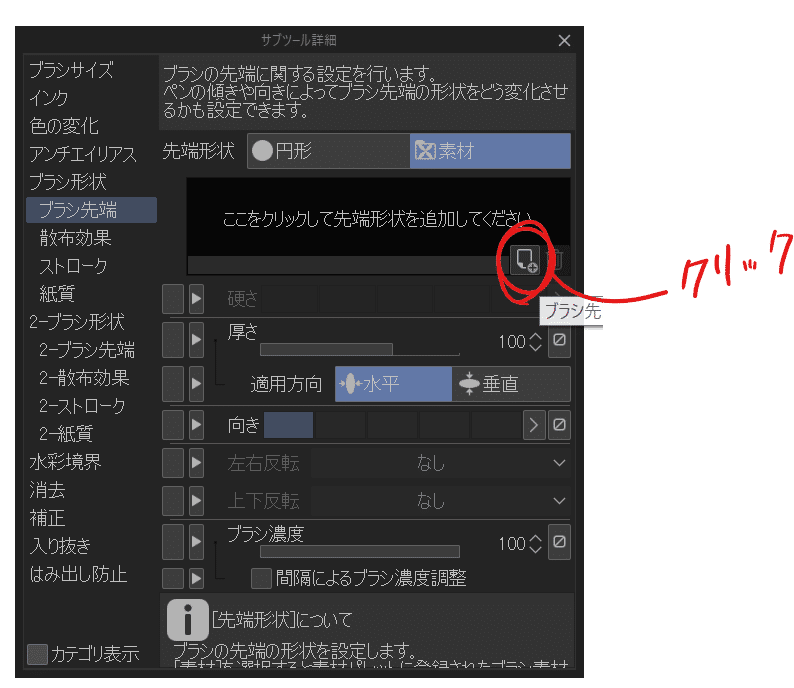
Task: Select ブラシ形状 category
Action: 68,182
